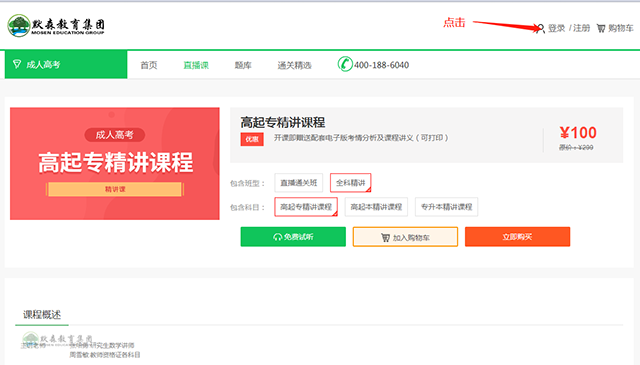Click the user login icon
This screenshot has width=640, height=365.
pos(541,28)
